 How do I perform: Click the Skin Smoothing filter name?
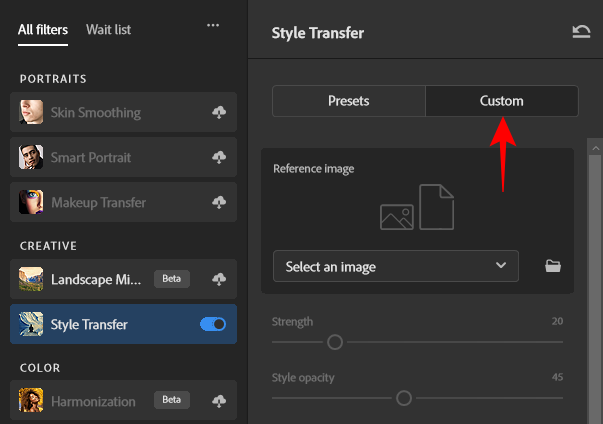[96, 113]
